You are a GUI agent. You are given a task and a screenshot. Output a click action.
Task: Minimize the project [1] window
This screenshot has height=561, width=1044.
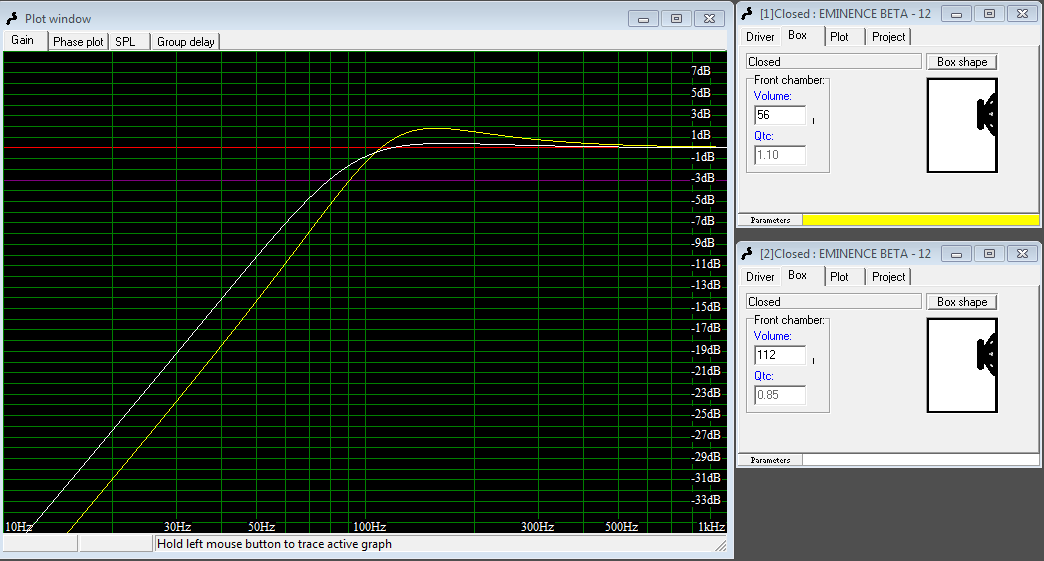tap(956, 14)
